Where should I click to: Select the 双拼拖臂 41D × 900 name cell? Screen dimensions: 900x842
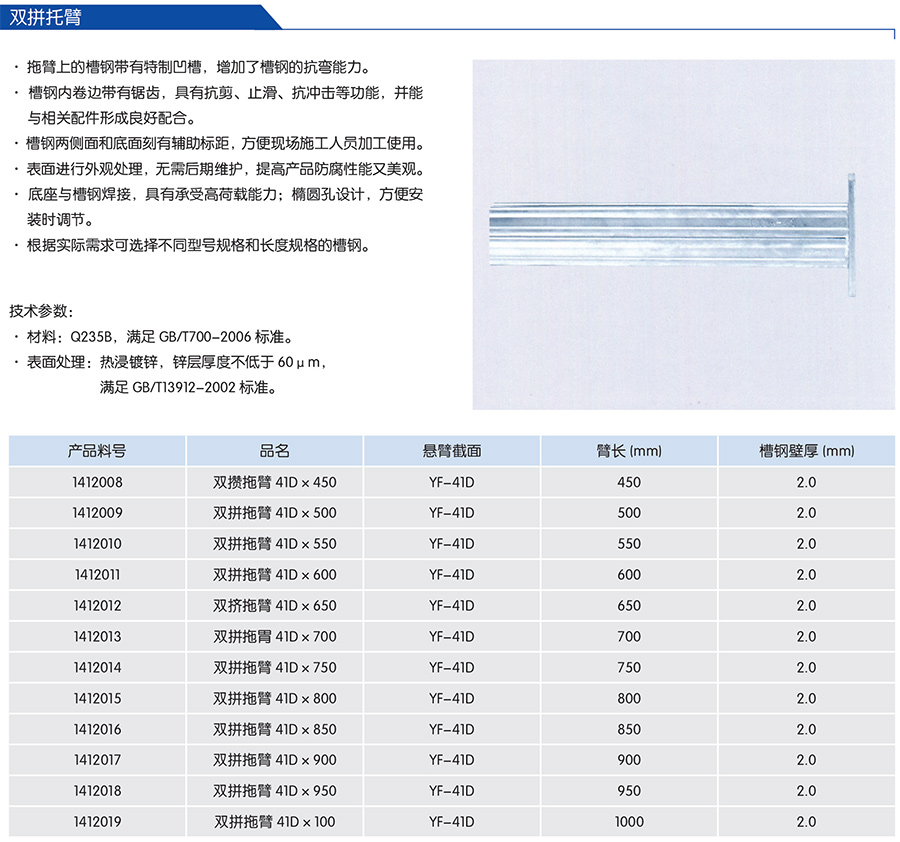(274, 760)
